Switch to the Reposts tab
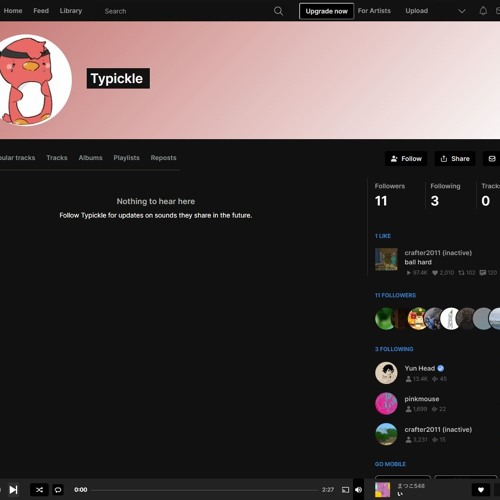This screenshot has height=500, width=500. pos(163,158)
